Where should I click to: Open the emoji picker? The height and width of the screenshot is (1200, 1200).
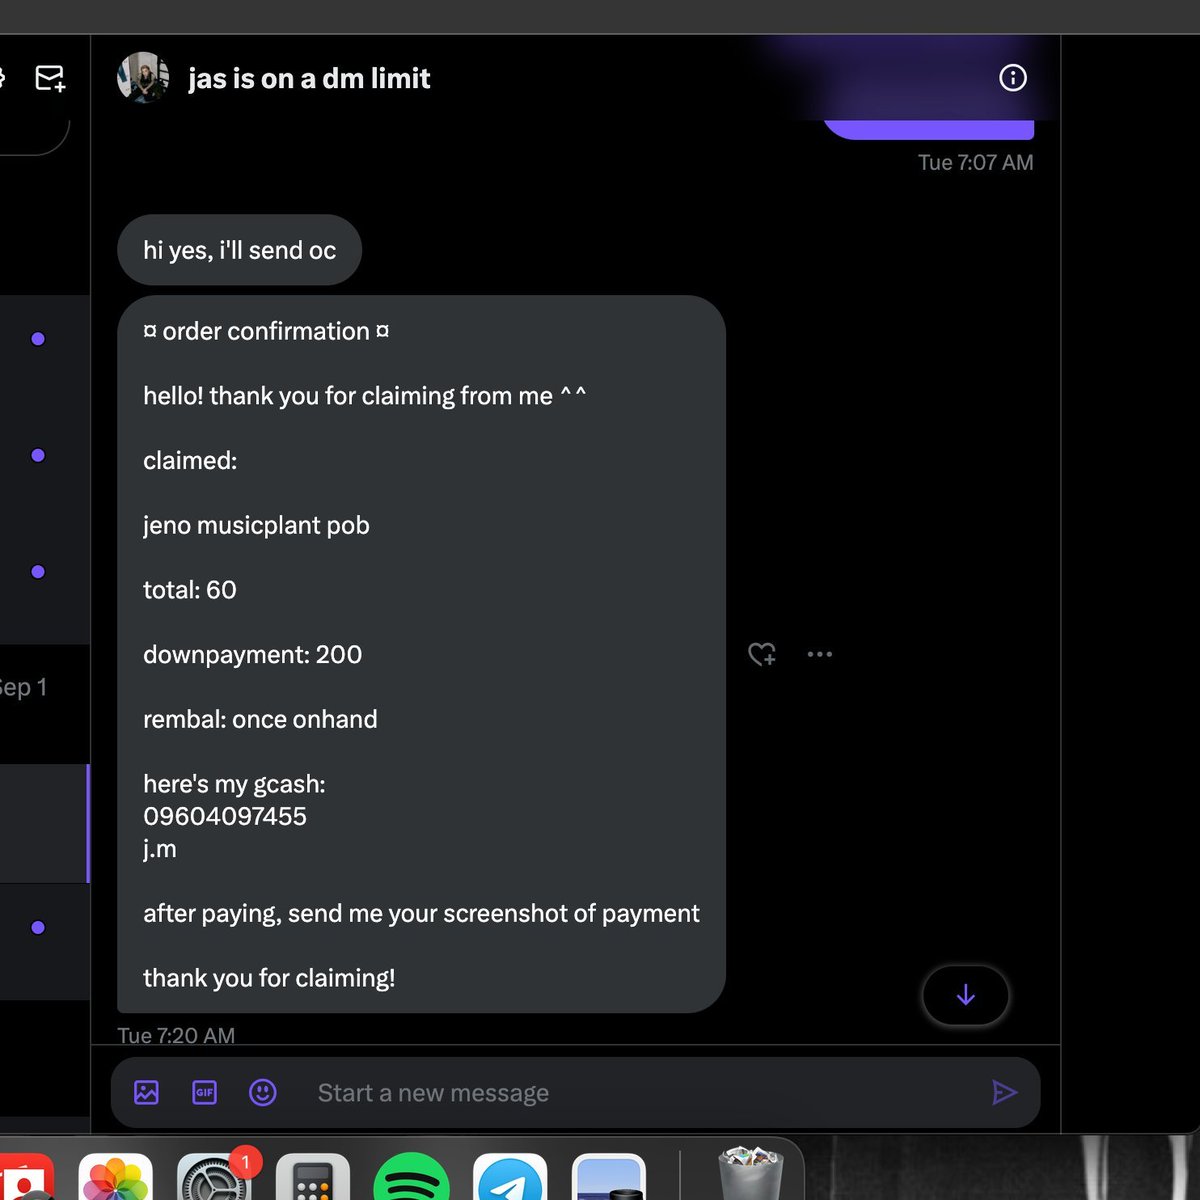pyautogui.click(x=262, y=1092)
